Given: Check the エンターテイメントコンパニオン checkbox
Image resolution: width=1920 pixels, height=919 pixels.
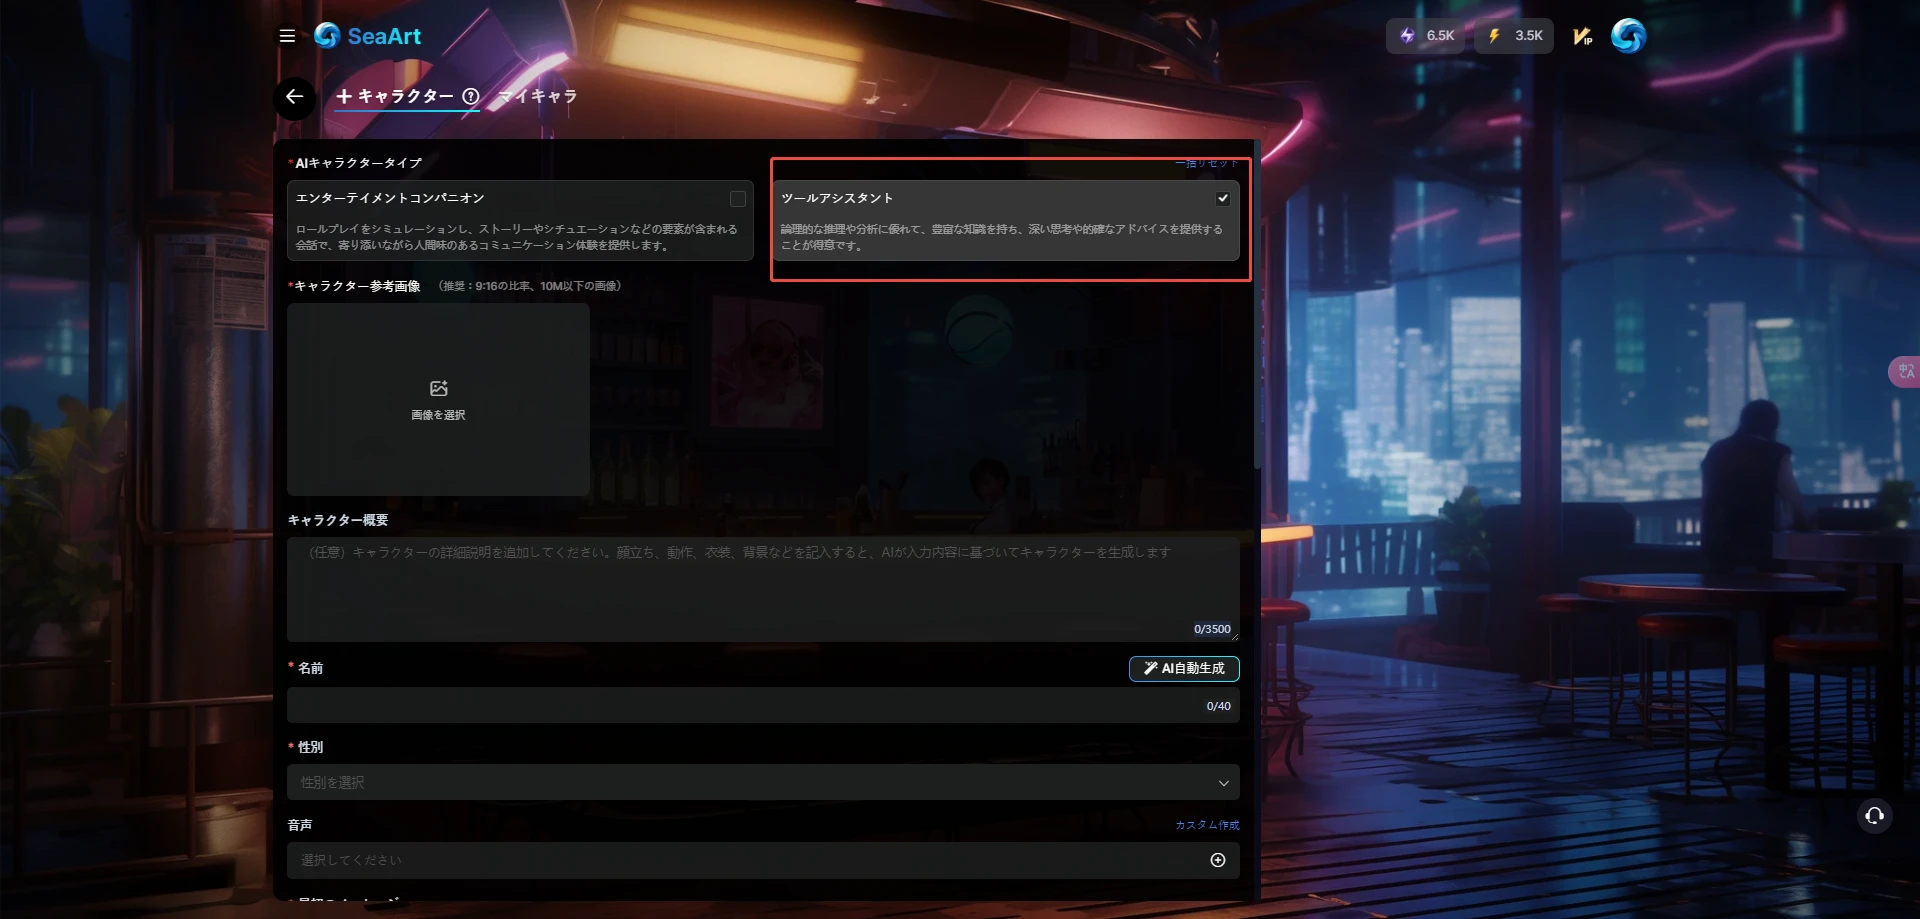Looking at the screenshot, I should pyautogui.click(x=737, y=199).
